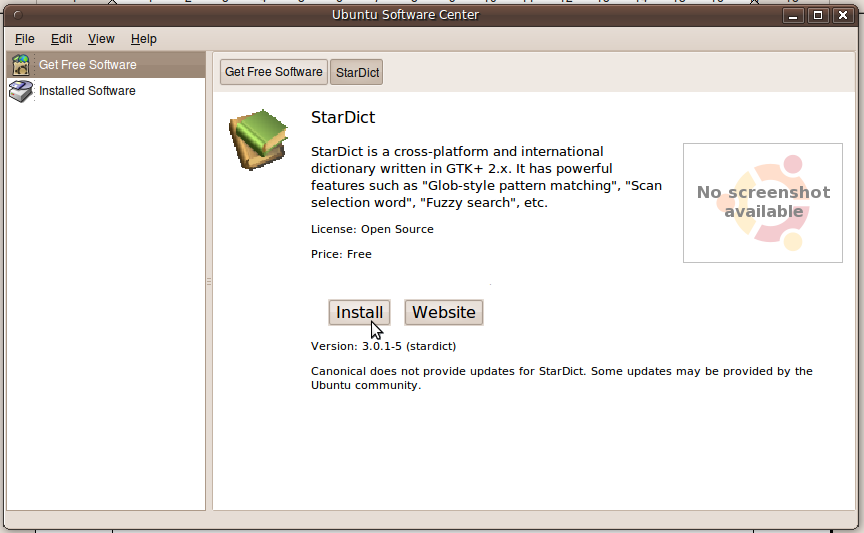864x533 pixels.
Task: Maximize the Ubuntu Software Center window
Action: [x=818, y=15]
